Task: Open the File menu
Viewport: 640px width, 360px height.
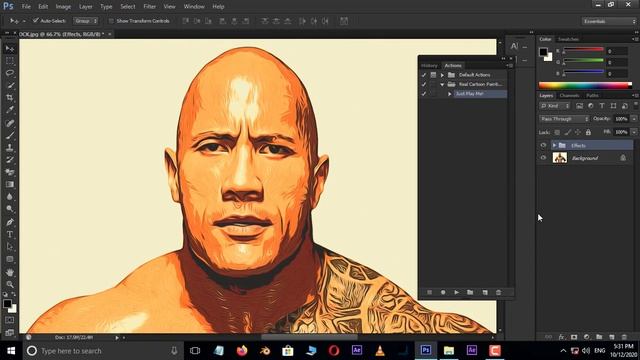Action: [x=26, y=7]
